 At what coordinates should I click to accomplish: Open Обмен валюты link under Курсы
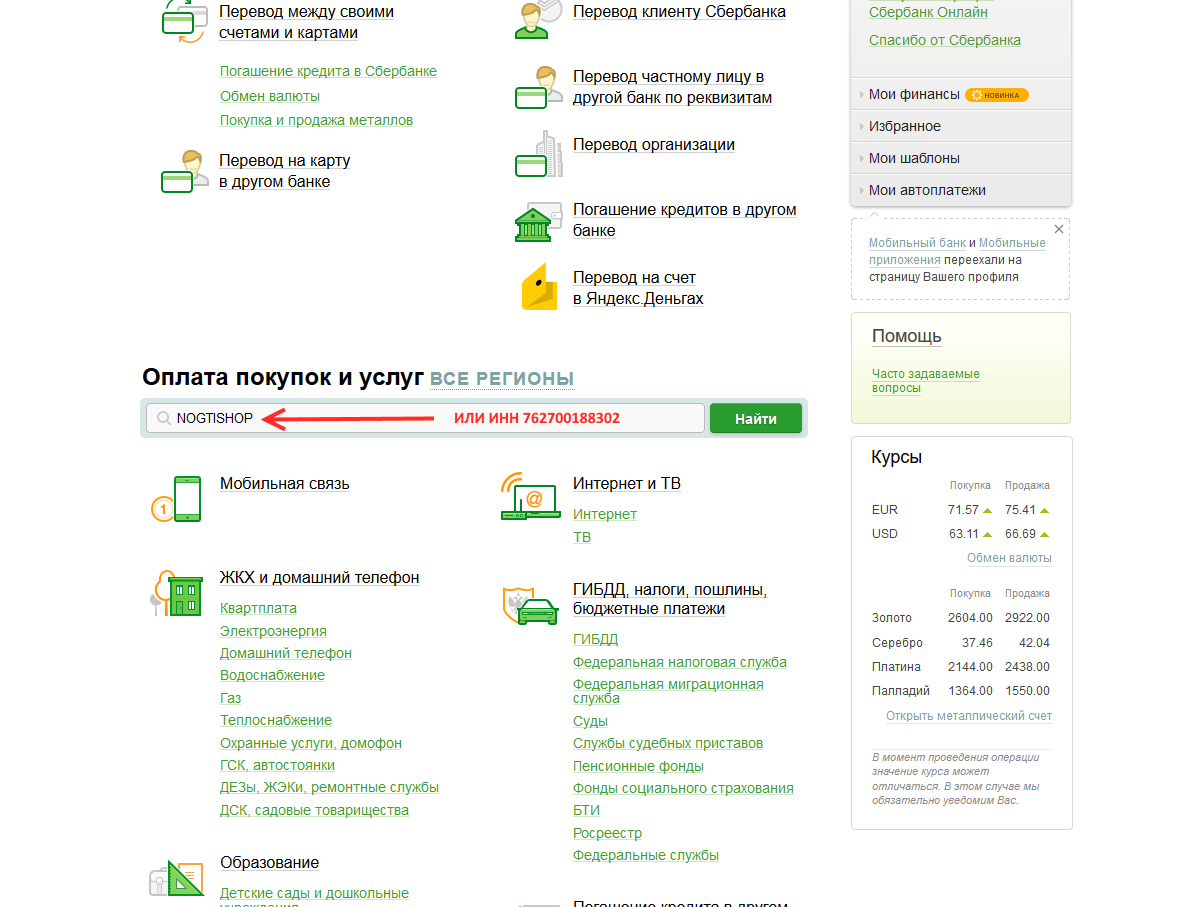(1009, 558)
